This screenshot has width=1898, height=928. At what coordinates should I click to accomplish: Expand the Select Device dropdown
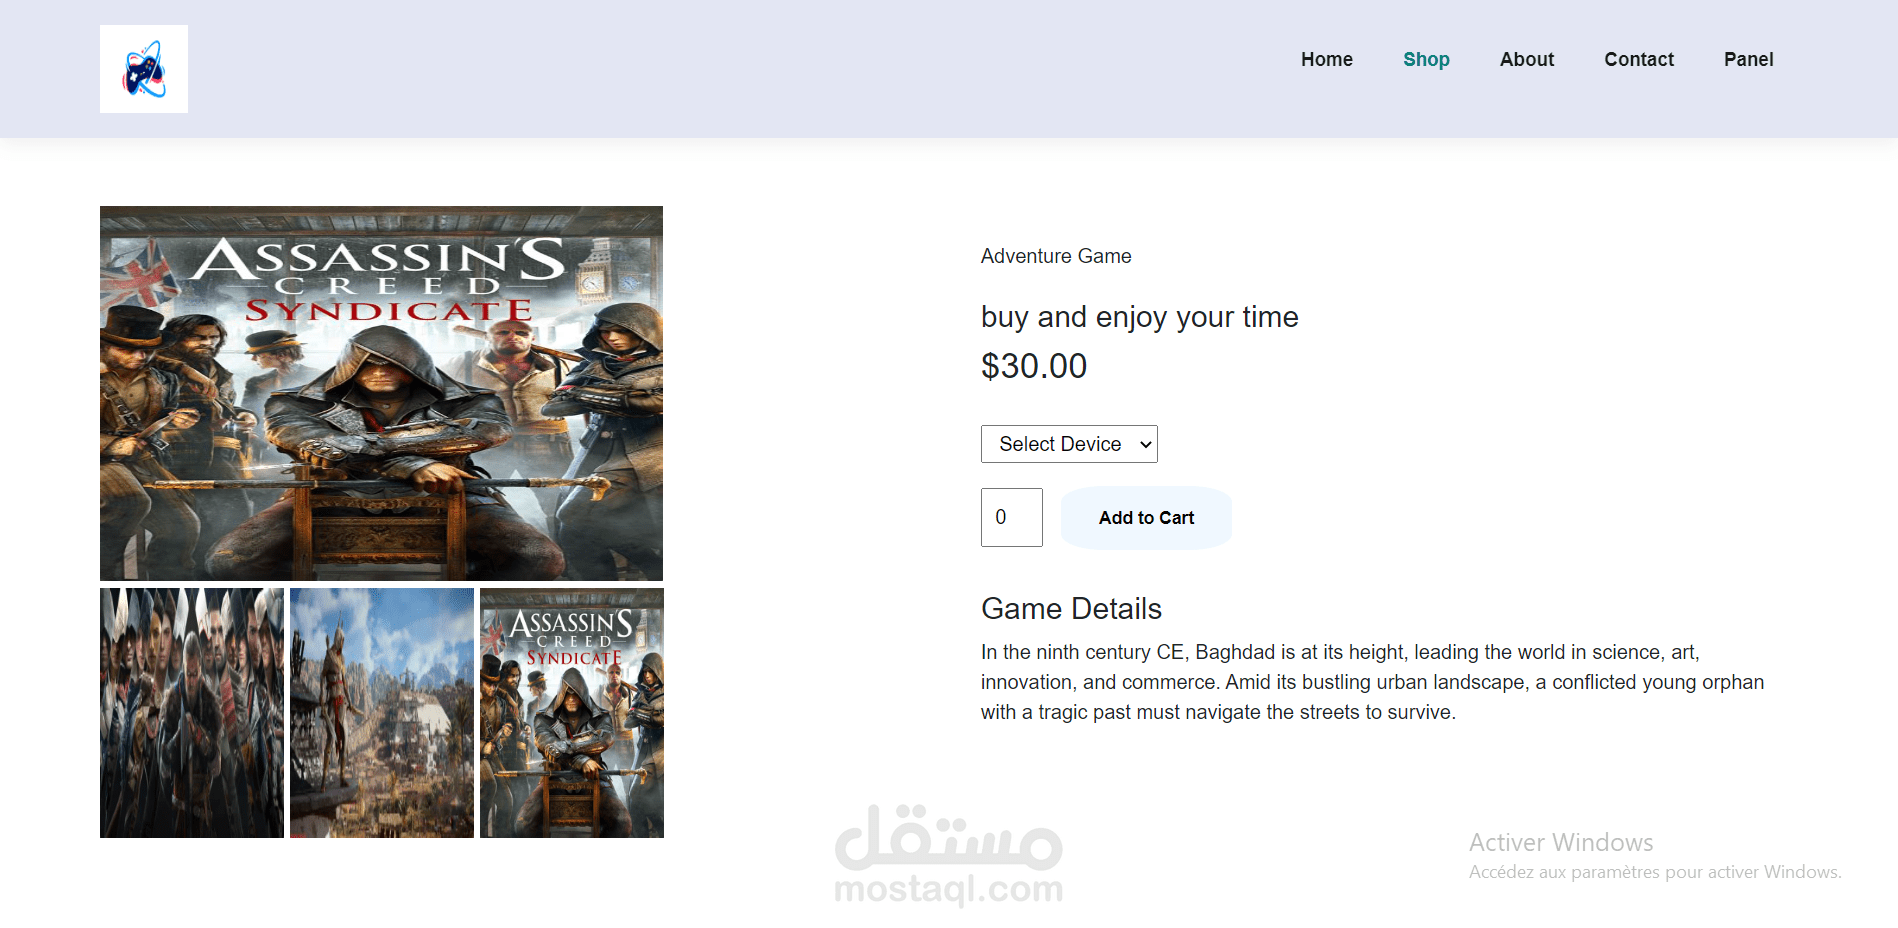point(1069,444)
